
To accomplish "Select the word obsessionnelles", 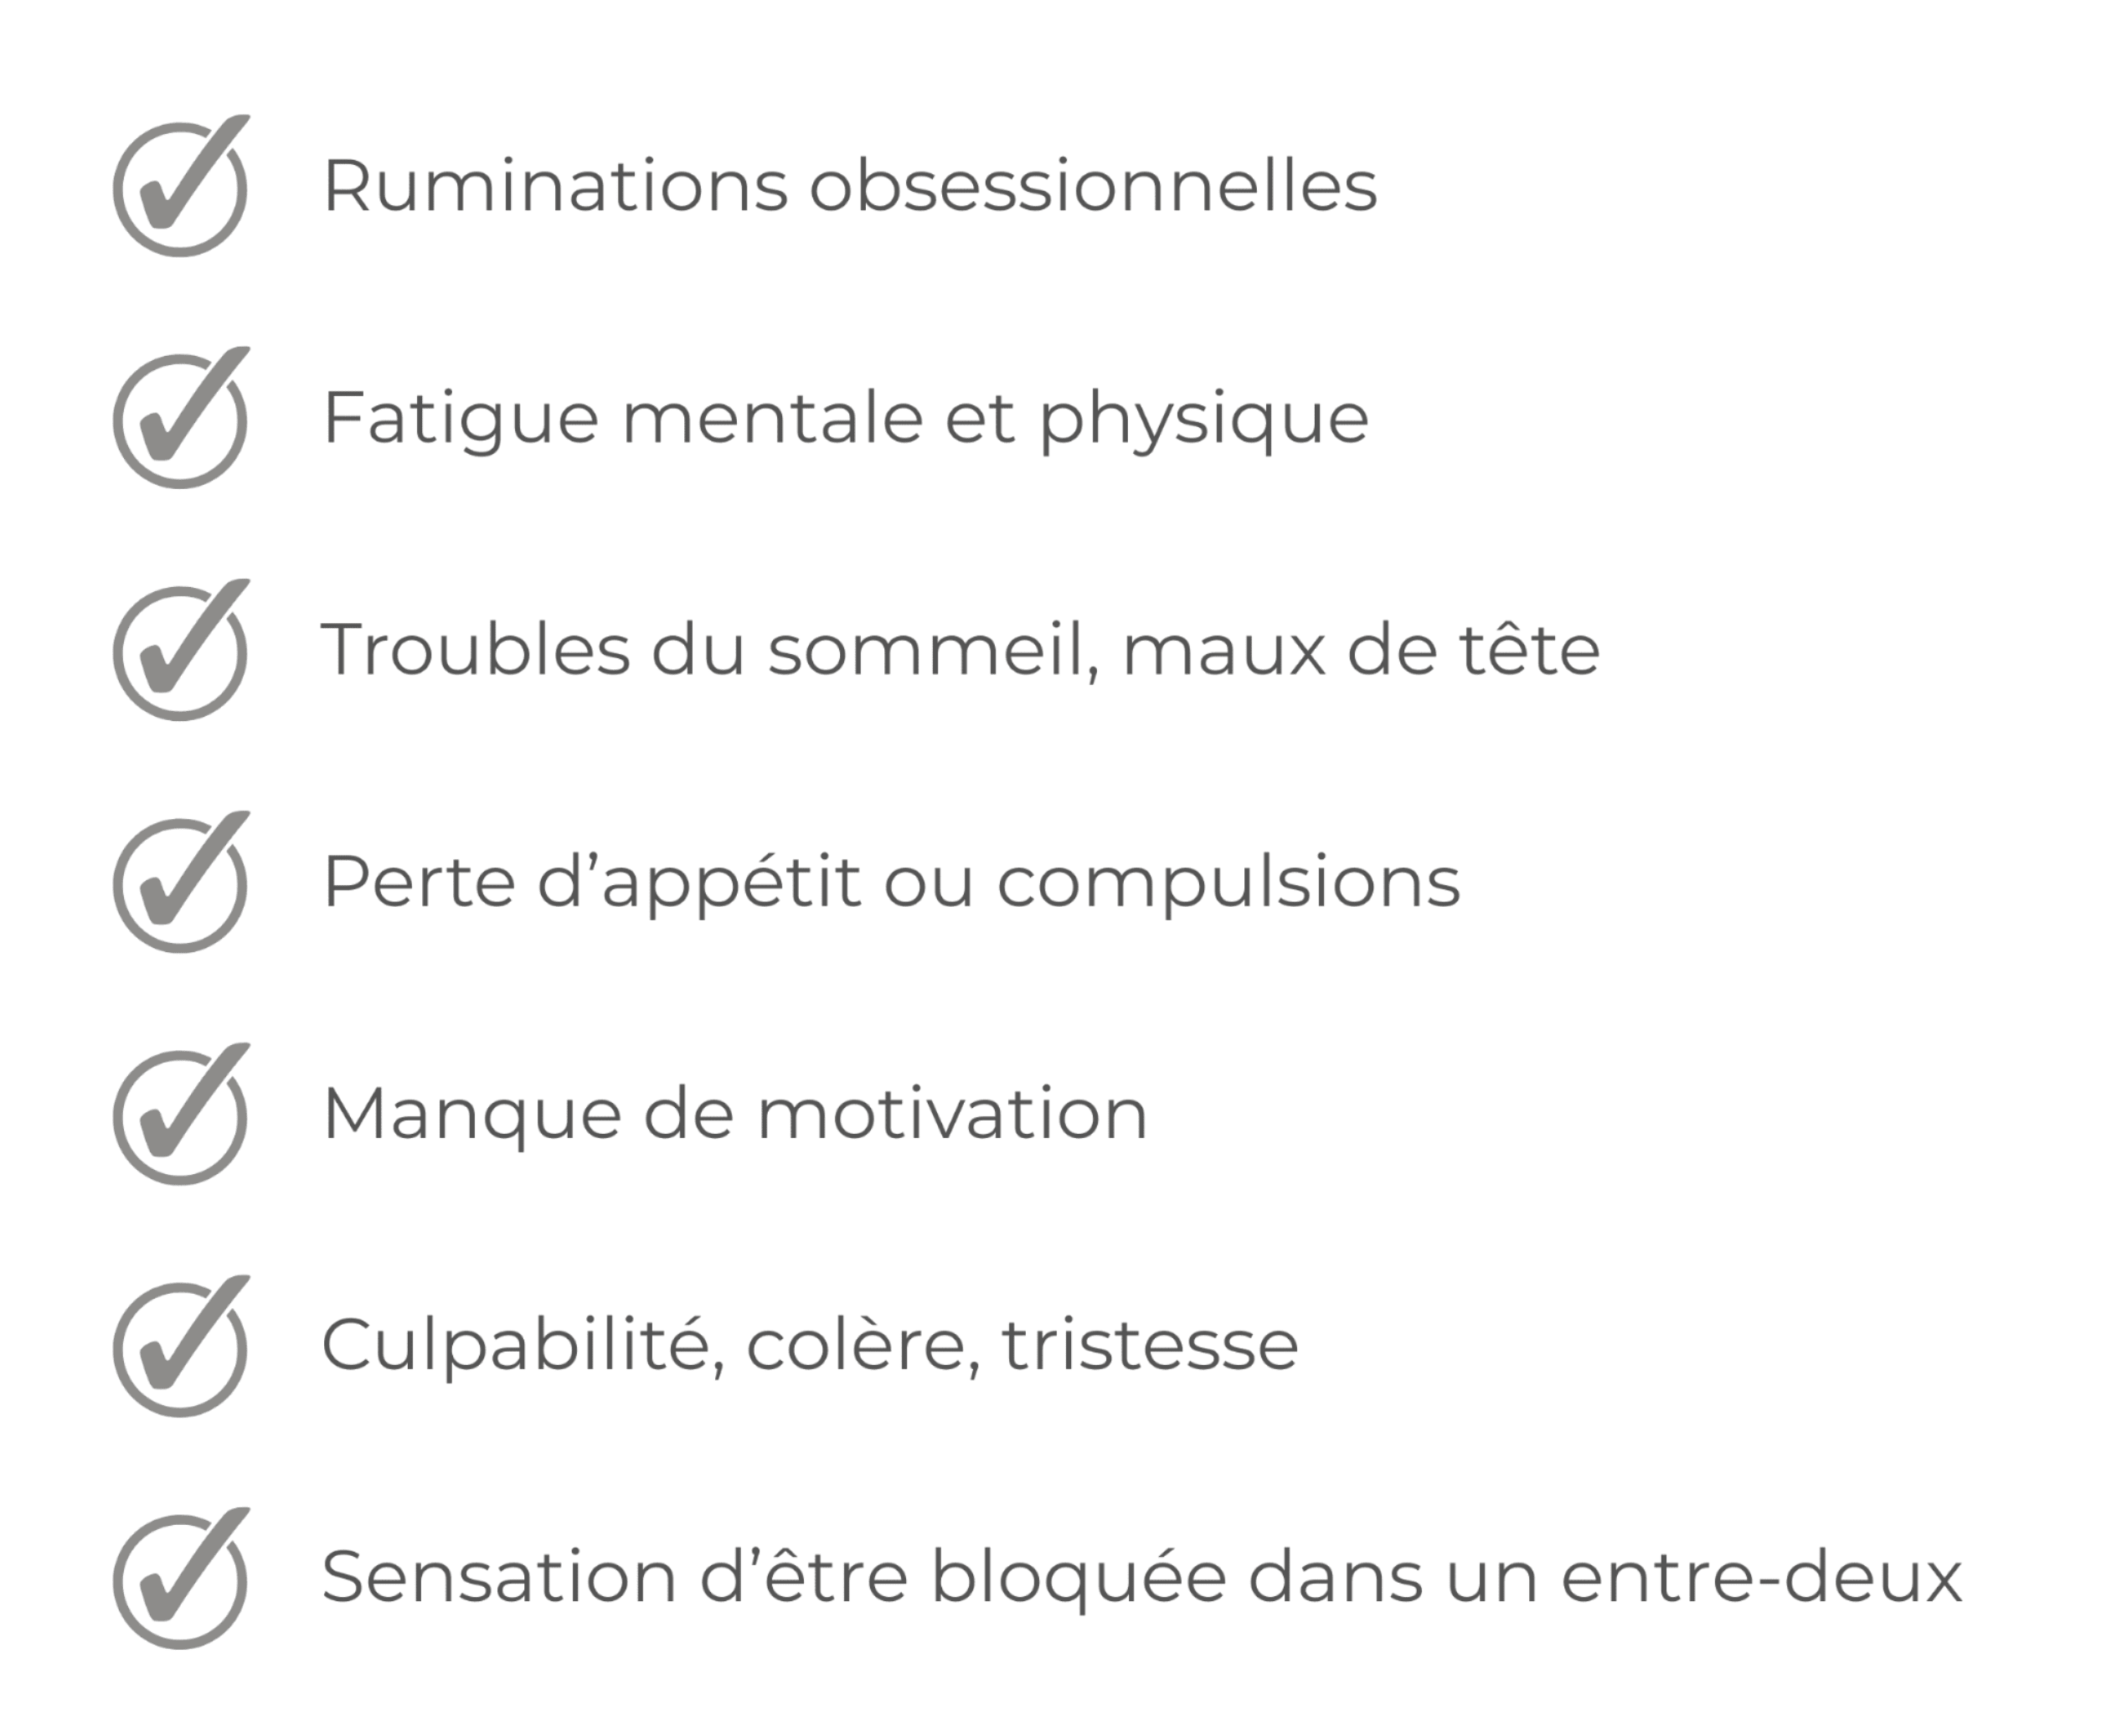I will pos(1093,186).
